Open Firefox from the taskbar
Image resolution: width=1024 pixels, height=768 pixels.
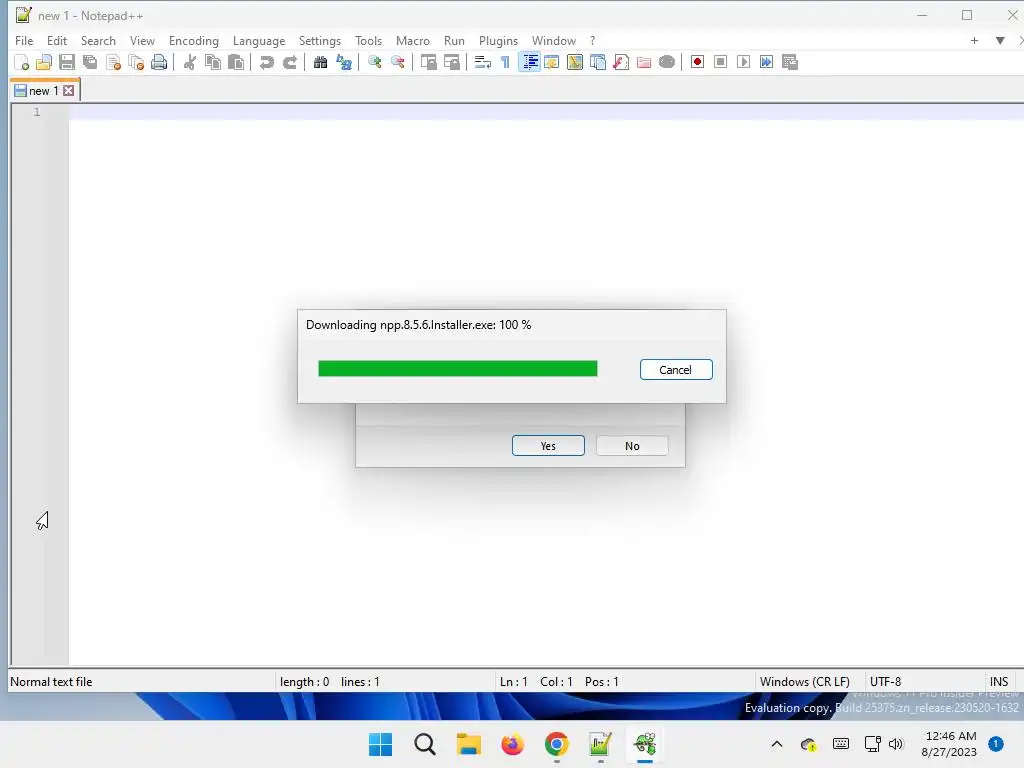point(513,744)
